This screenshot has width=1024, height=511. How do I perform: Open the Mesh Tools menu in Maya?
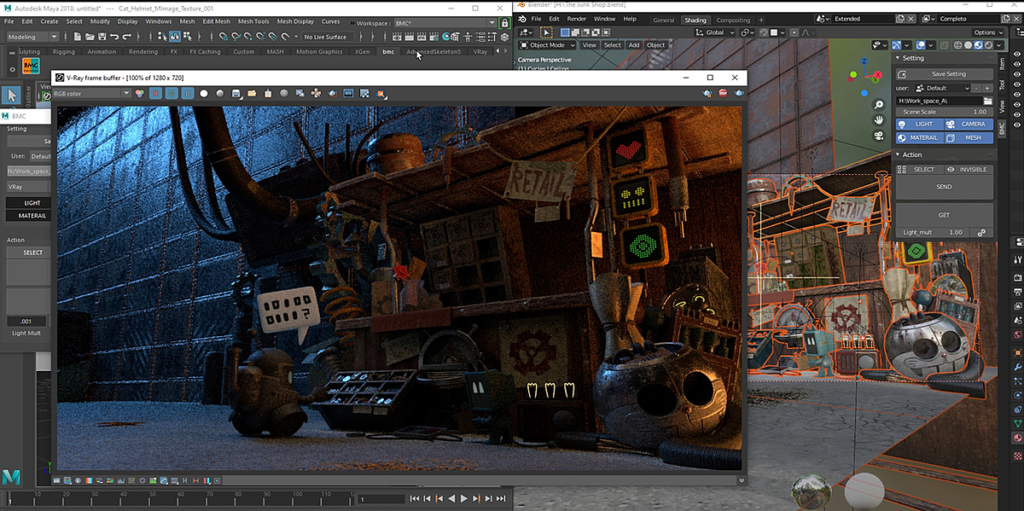[x=253, y=22]
